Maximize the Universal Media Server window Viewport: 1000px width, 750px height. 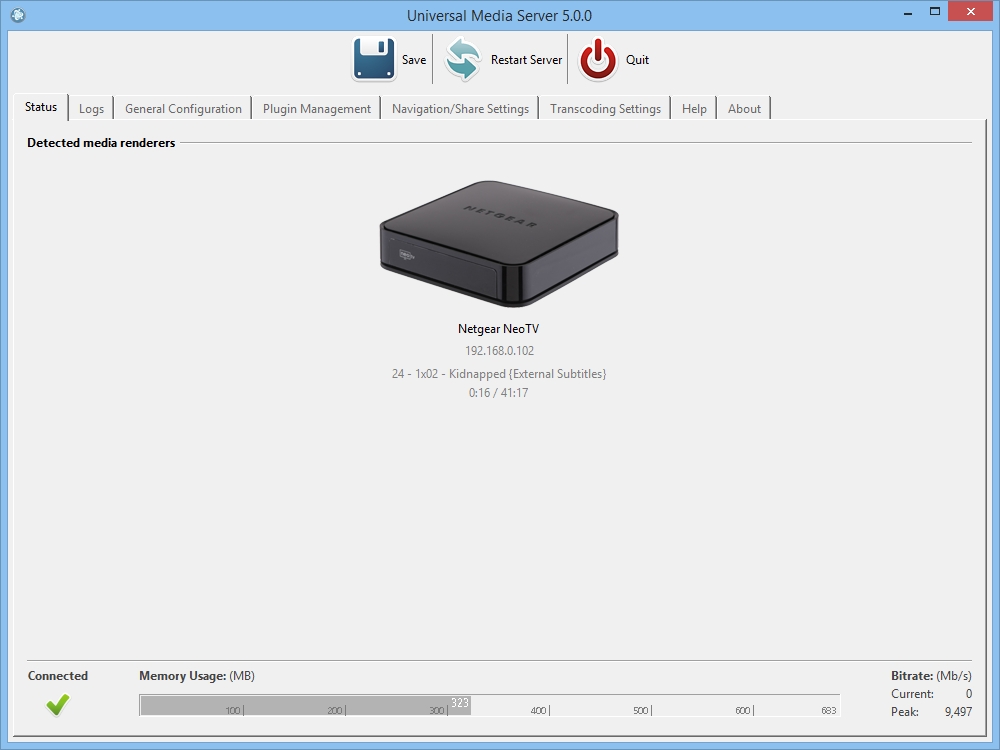pyautogui.click(x=935, y=11)
